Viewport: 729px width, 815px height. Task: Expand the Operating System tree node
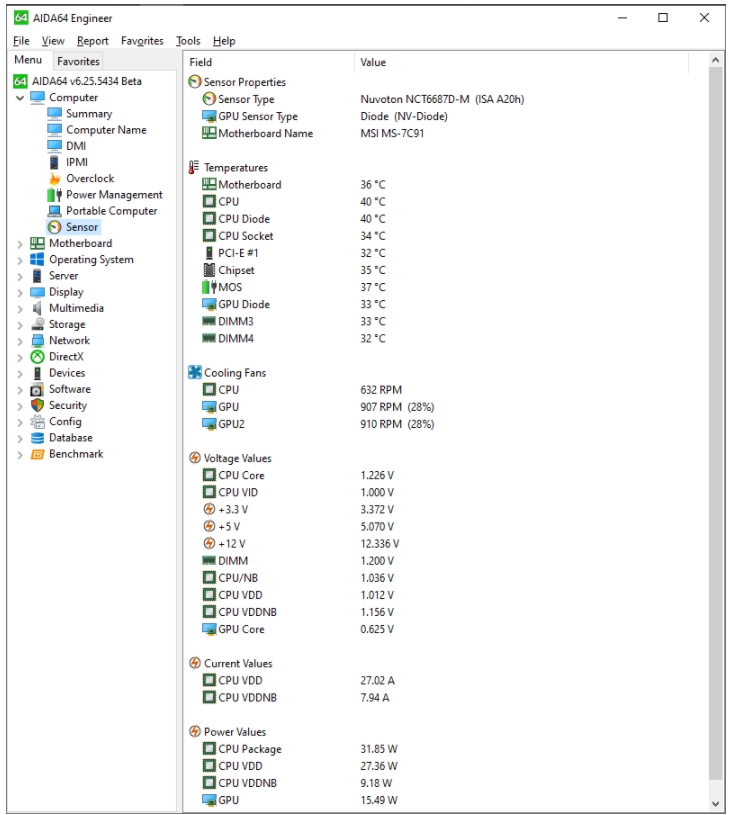tap(20, 260)
